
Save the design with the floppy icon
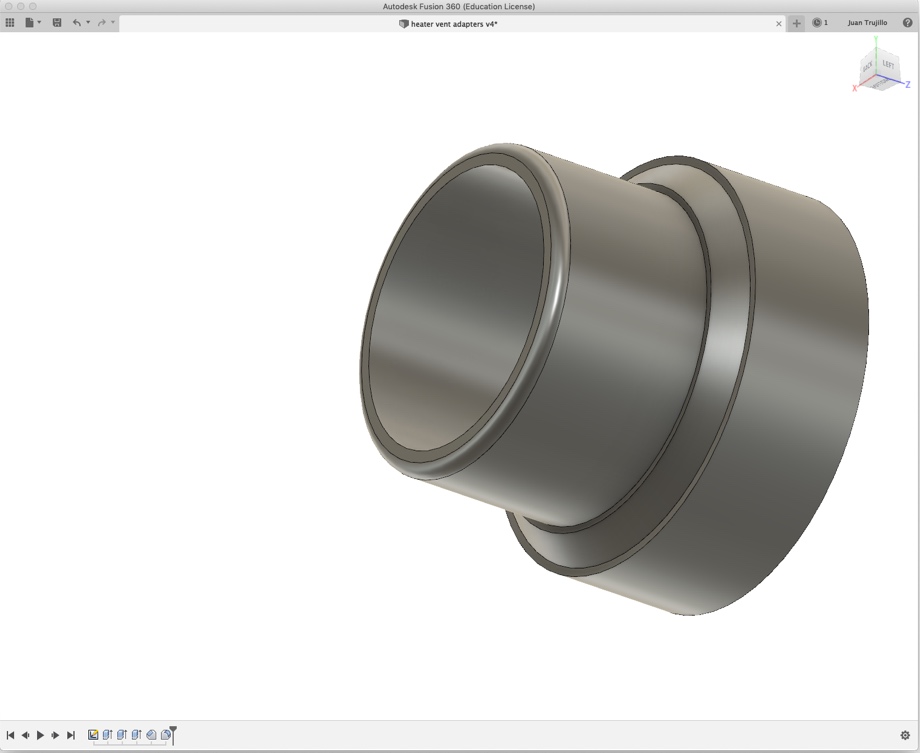coord(57,23)
